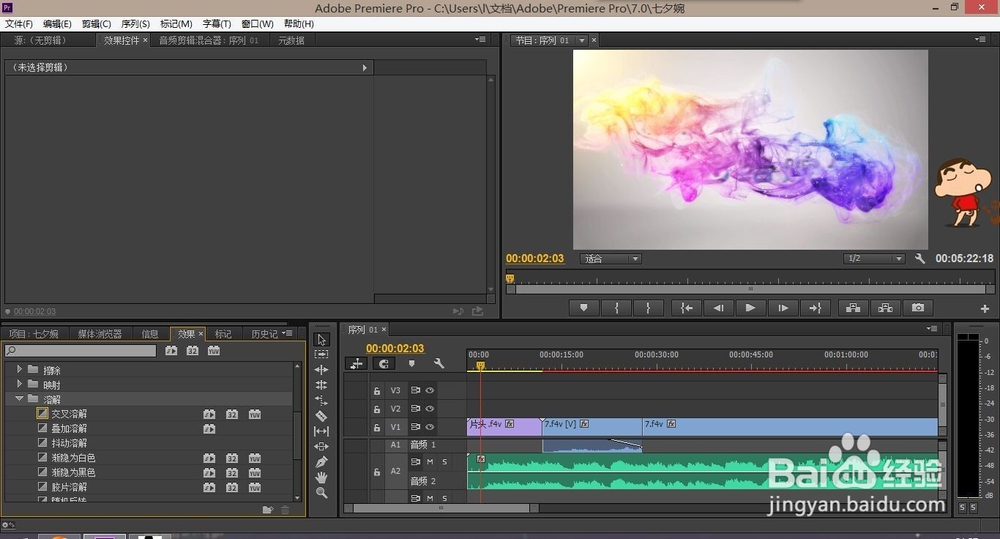Screen dimensions: 1000x539
Task: Open the 1/2 playback resolution dropdown
Action: (x=873, y=258)
